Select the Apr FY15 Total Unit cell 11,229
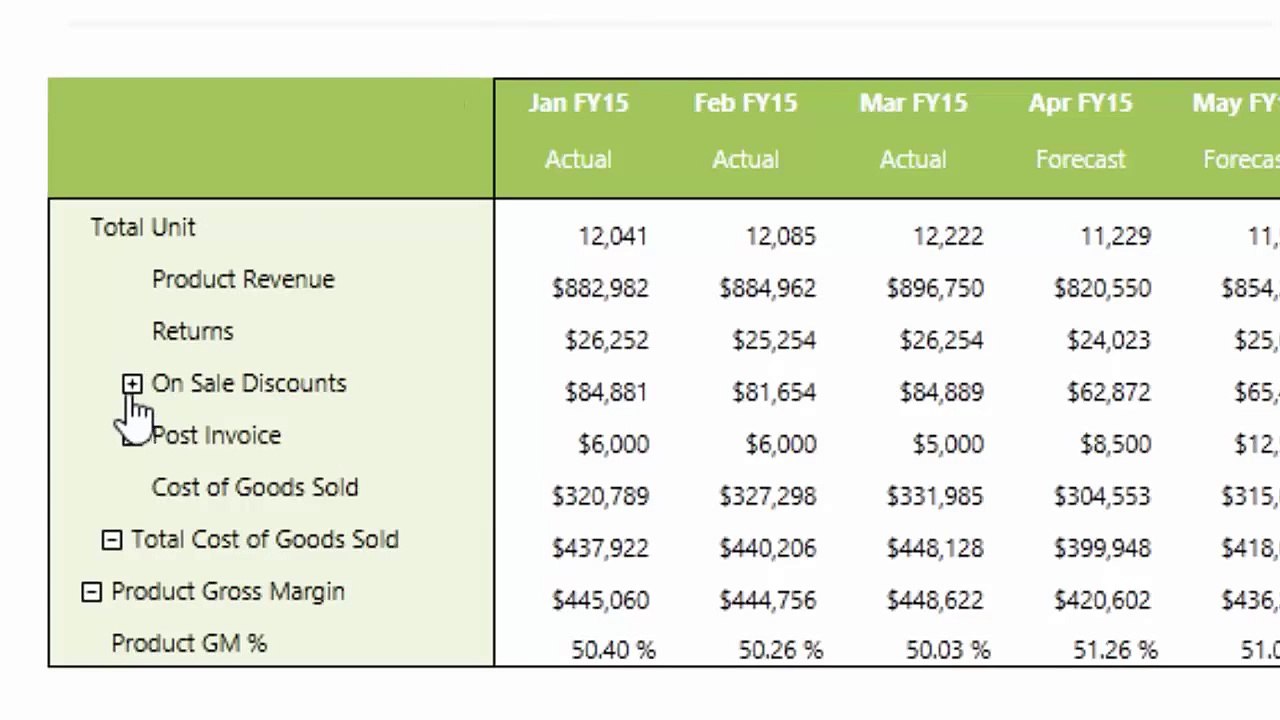Screen dimensions: 1280x720 coord(1115,237)
